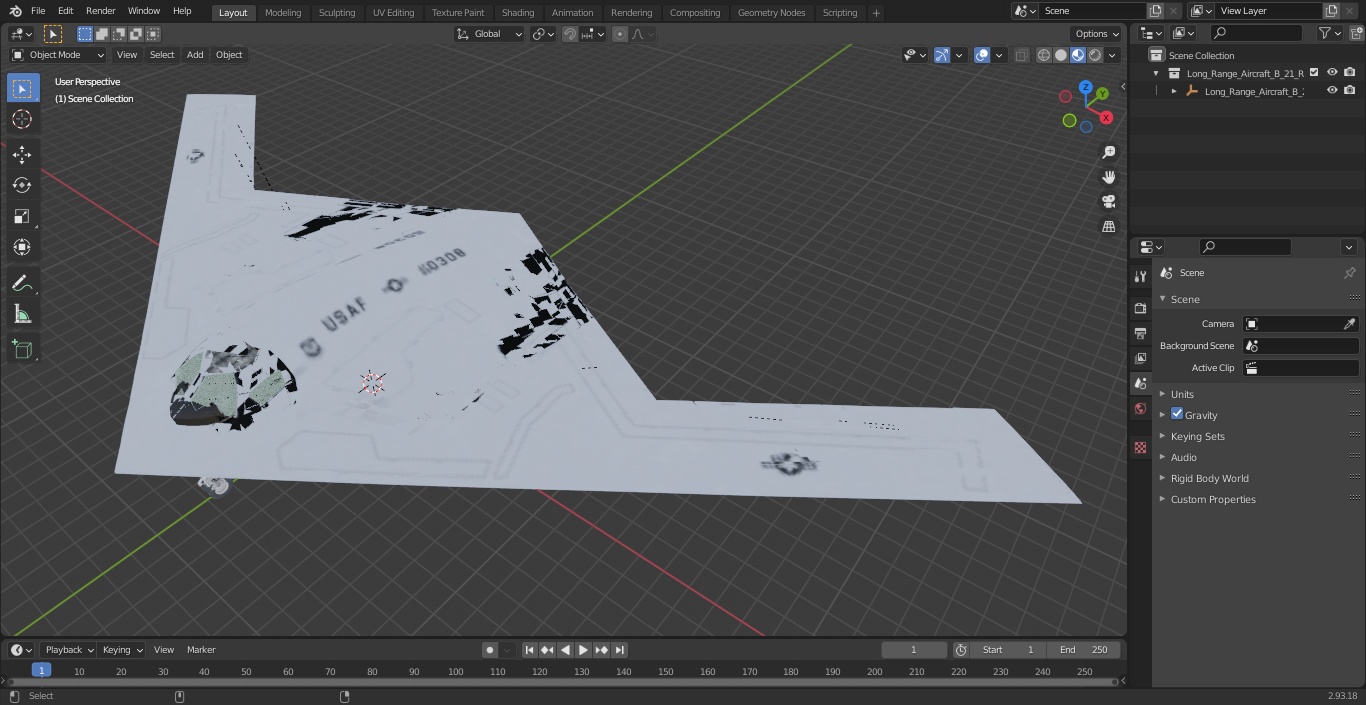This screenshot has height=705, width=1366.
Task: Select the Select Box tool
Action: coord(22,88)
